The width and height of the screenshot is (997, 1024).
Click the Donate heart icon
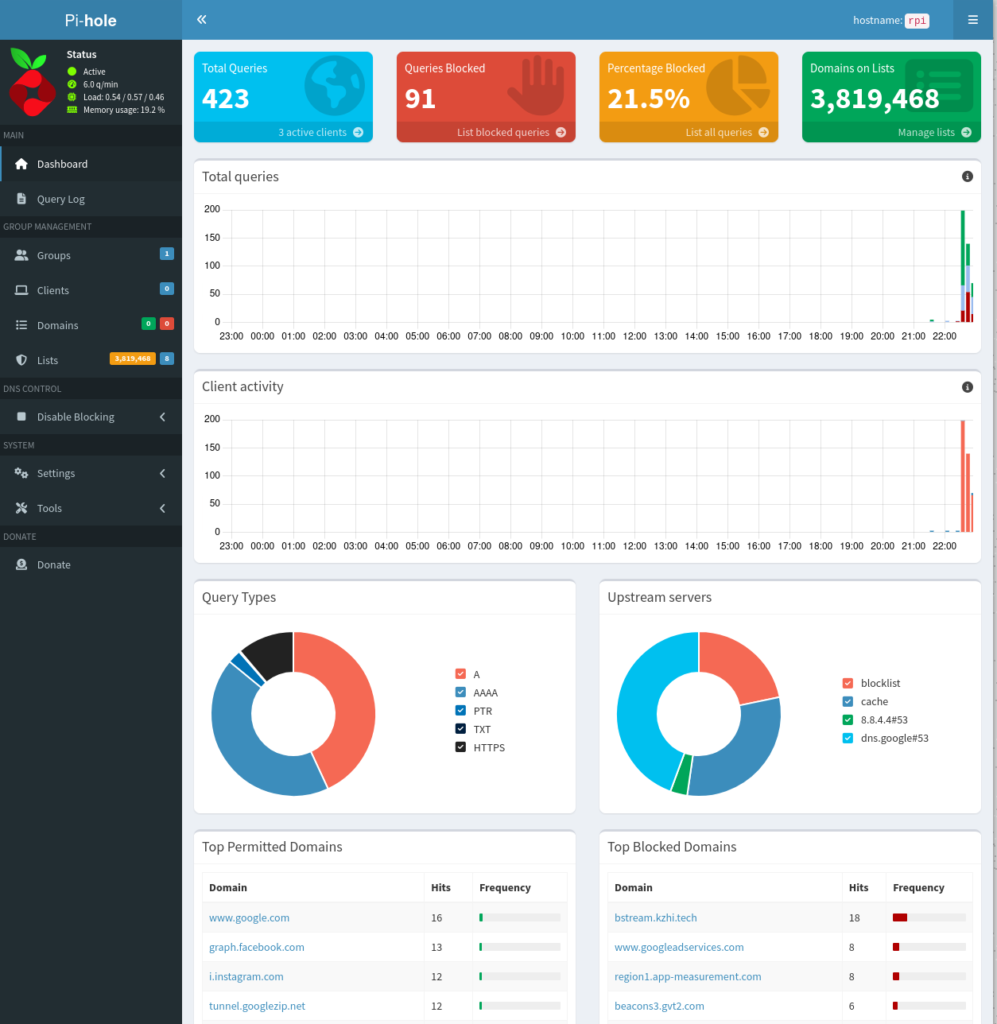click(22, 564)
